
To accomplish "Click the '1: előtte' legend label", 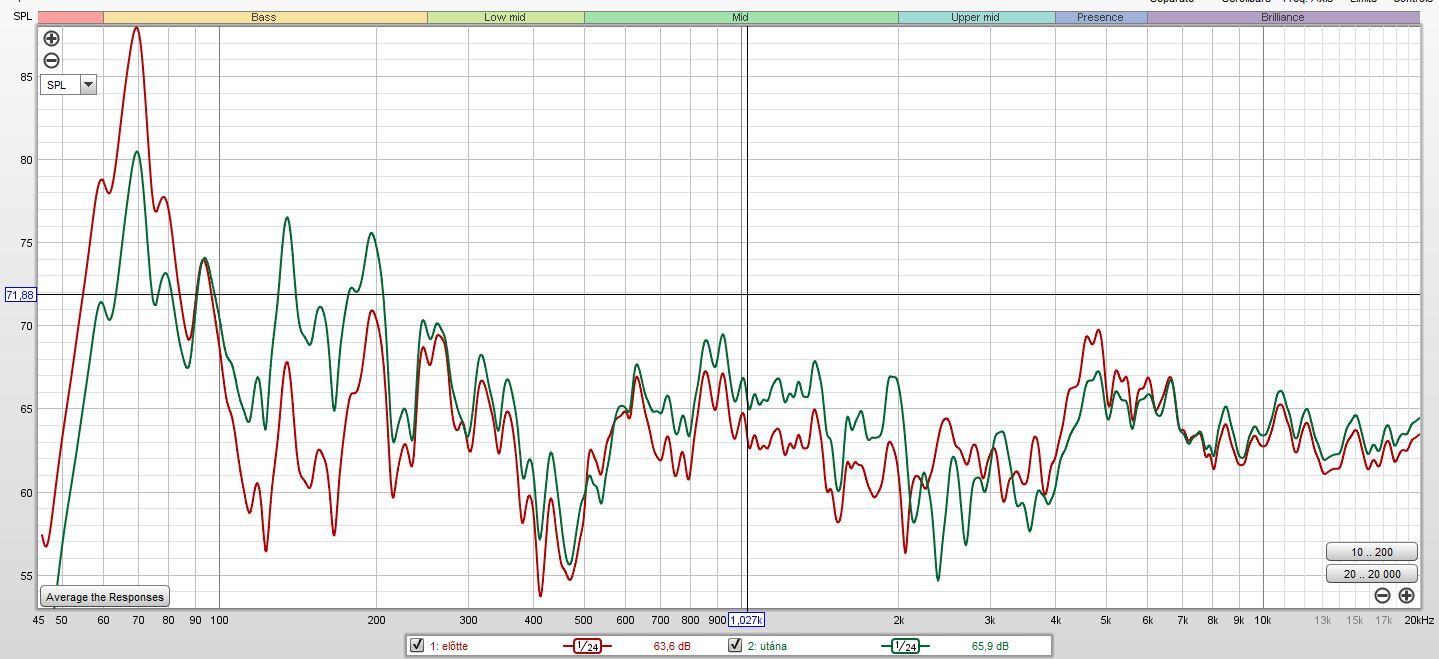I will (448, 646).
